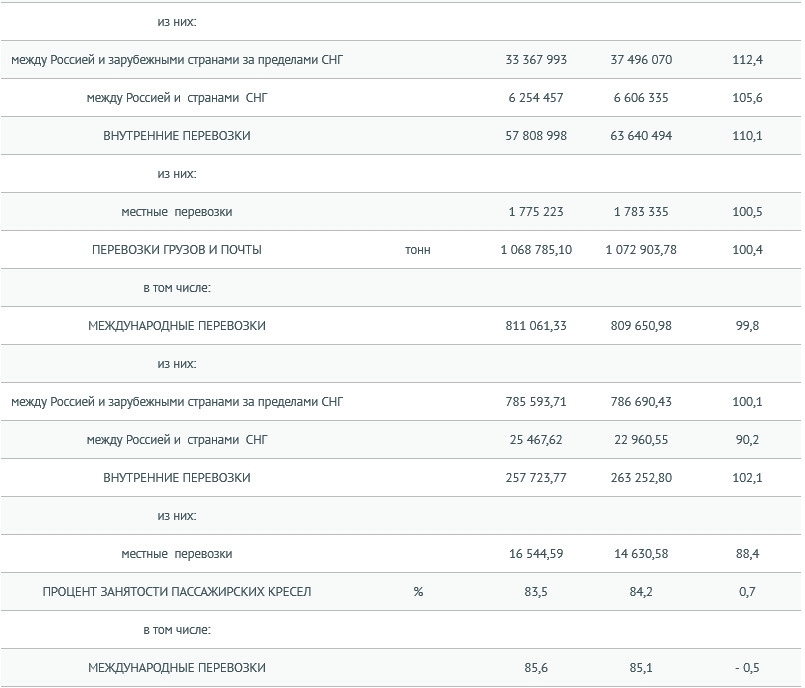805x688 pixels.
Task: Select the ПРОЦЕНТ ЗАНЯТОСТИ ПАССАЖИРСКИХ КРЕСЕЛ label
Action: 177,591
